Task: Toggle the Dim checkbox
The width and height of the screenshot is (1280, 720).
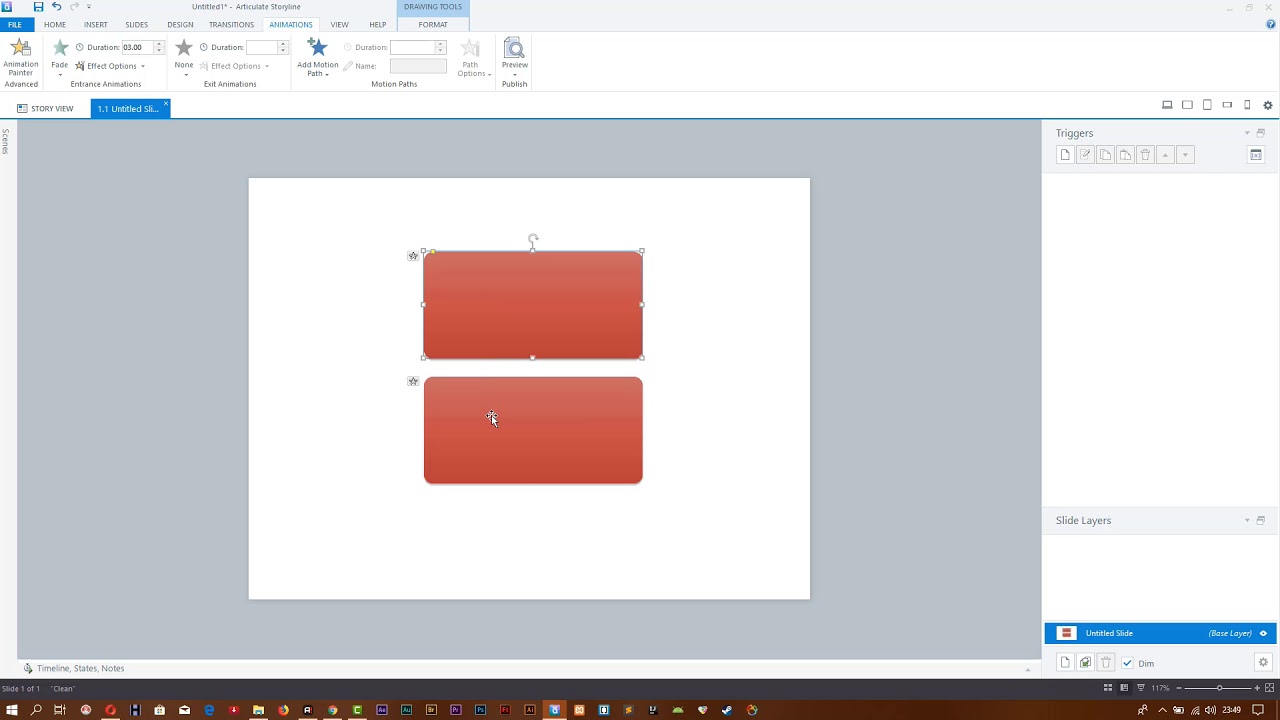Action: pos(1127,663)
